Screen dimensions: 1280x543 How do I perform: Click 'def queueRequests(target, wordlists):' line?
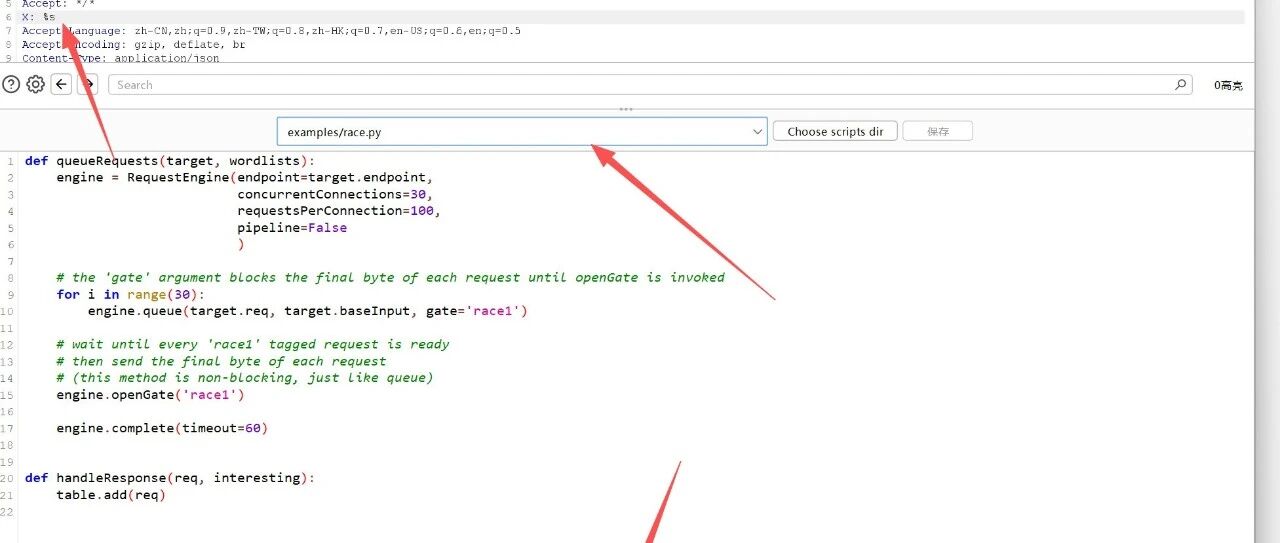coord(170,161)
